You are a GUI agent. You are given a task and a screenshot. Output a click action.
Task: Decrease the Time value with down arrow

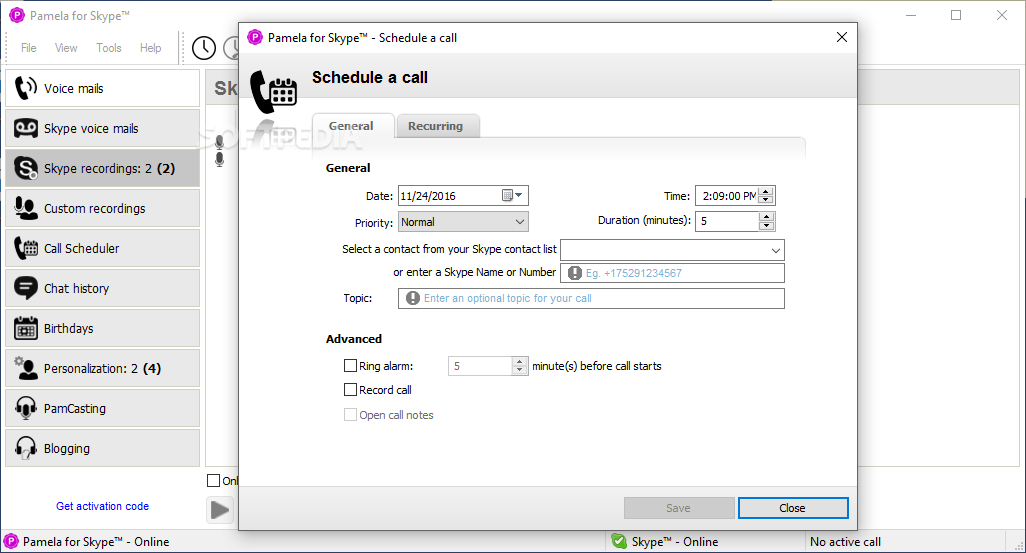(x=766, y=200)
